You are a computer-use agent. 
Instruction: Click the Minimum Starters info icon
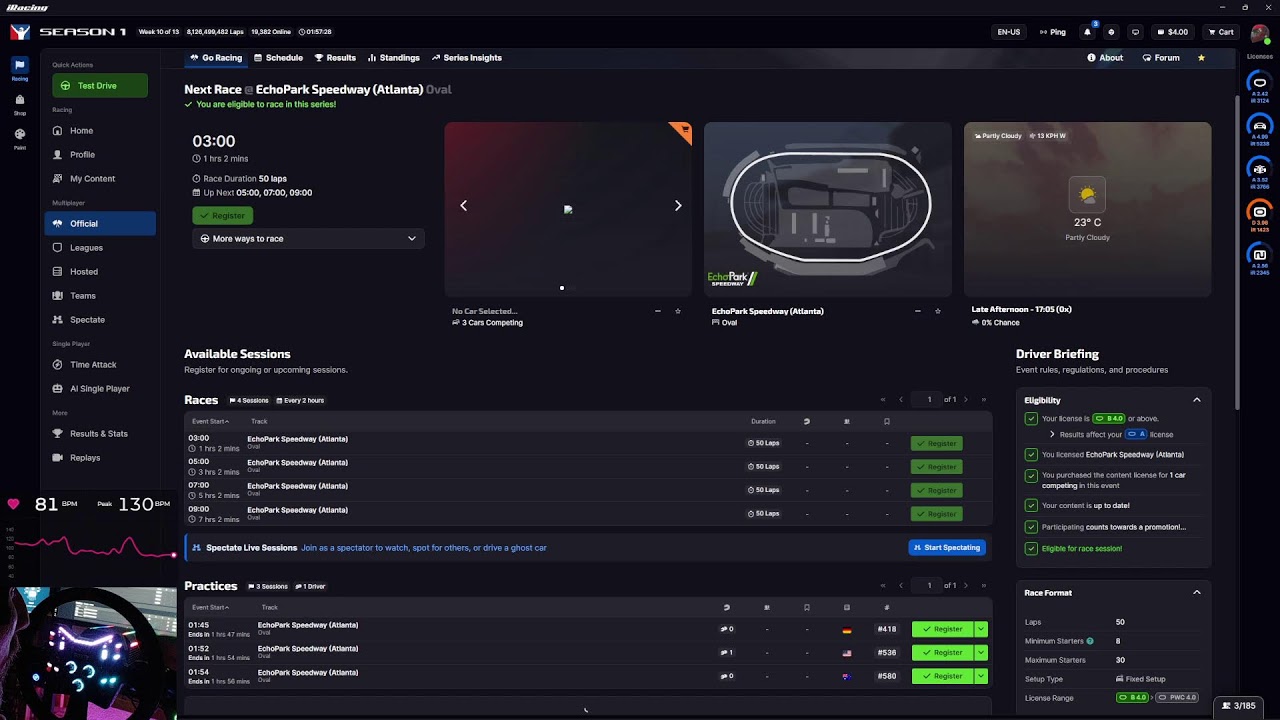click(1090, 641)
